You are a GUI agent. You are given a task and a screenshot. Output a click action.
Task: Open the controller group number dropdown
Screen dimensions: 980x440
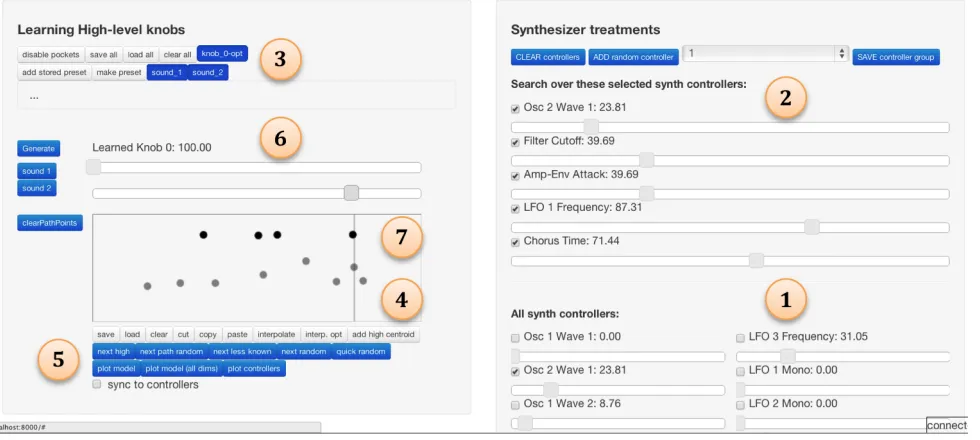(766, 54)
